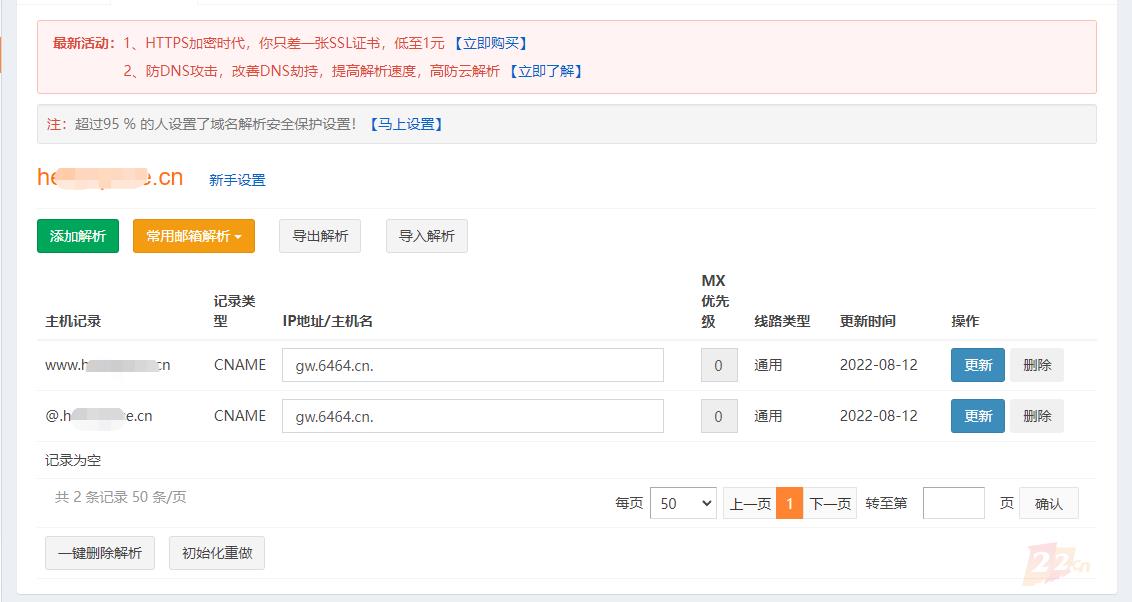Open the 马上设置 security link
Image resolution: width=1132 pixels, height=602 pixels.
click(x=406, y=124)
